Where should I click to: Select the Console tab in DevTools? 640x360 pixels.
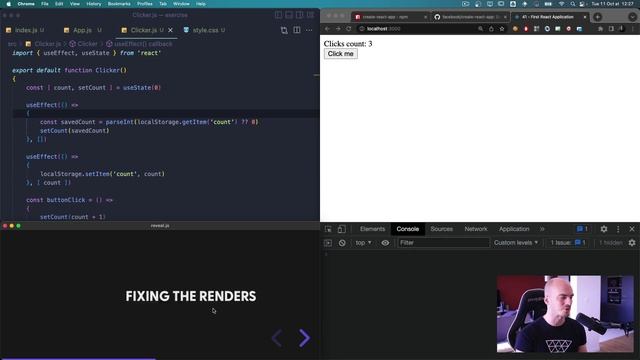coord(407,229)
